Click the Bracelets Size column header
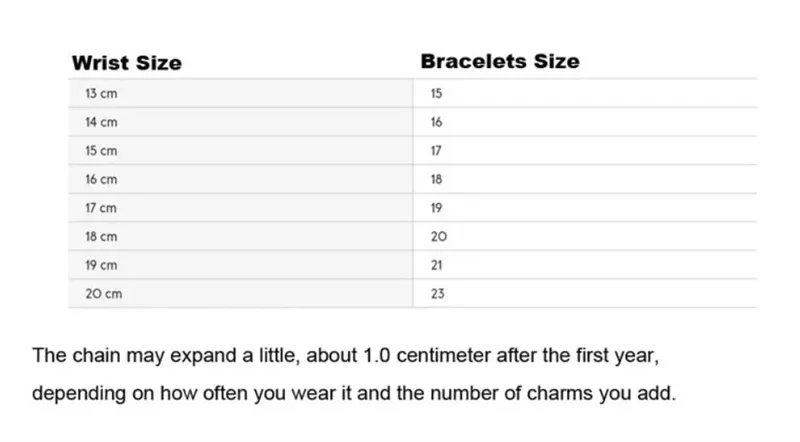Screen dimensions: 800x442 [x=499, y=61]
